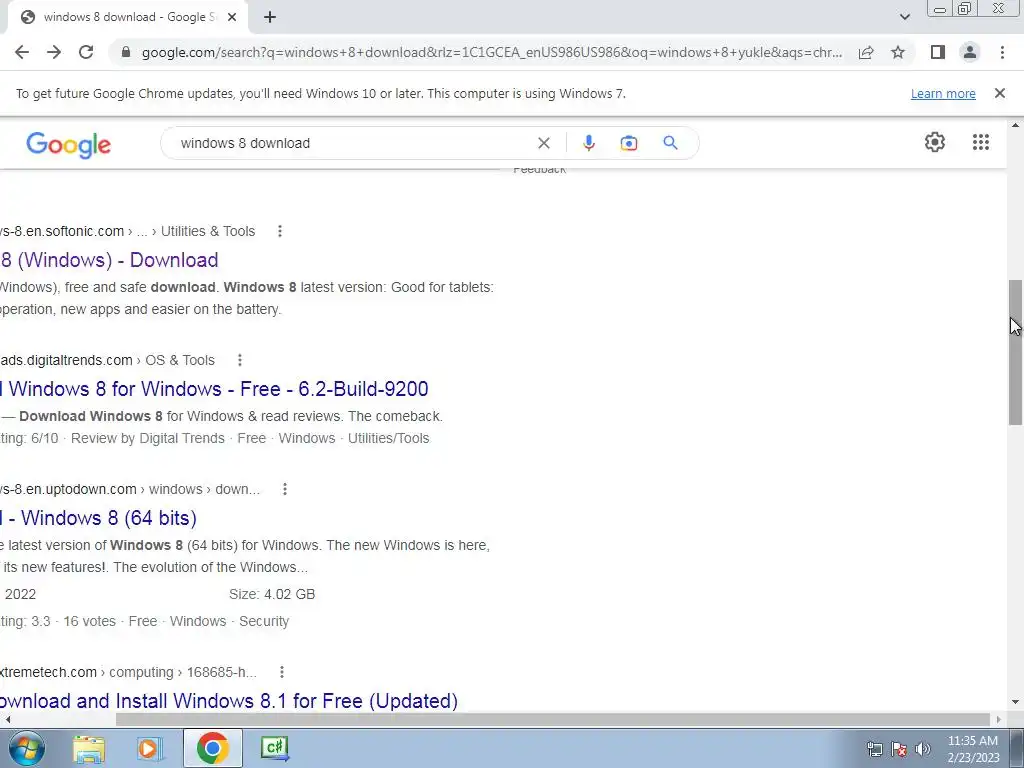Start voice search with microphone icon
This screenshot has height=768, width=1024.
tap(588, 143)
